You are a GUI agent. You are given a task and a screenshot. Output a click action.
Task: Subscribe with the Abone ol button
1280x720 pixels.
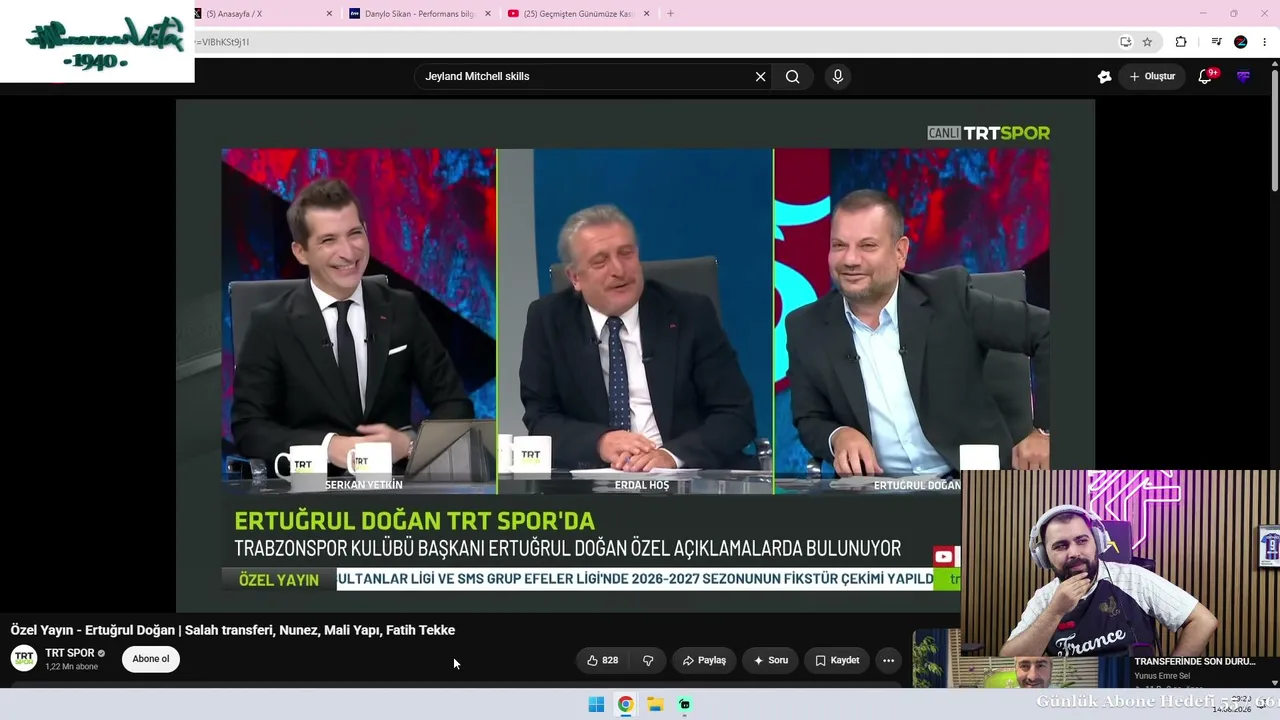click(x=151, y=659)
